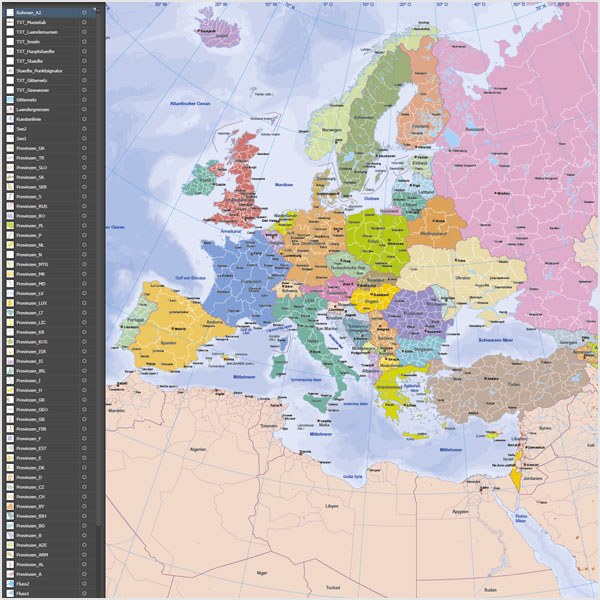Image resolution: width=600 pixels, height=600 pixels.
Task: Click target circle of Rahmen_A2 layer
Action: [84, 13]
